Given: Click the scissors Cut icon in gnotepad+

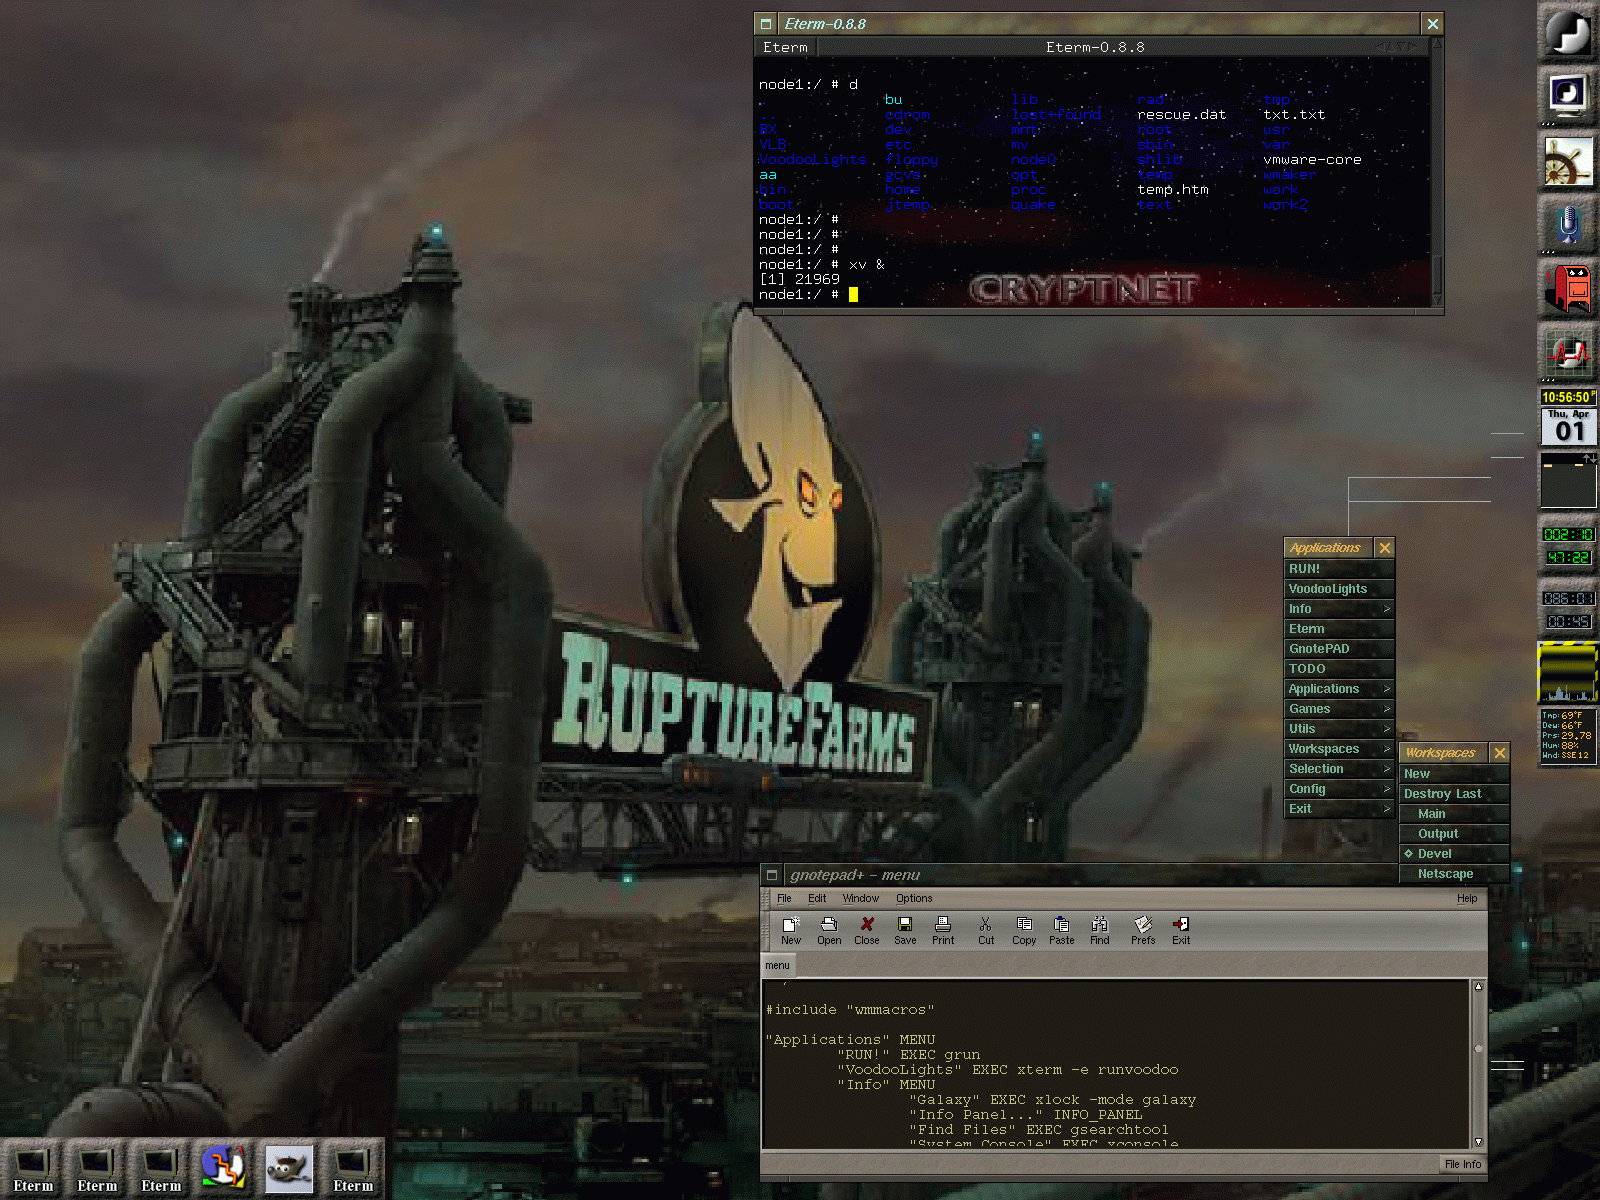Looking at the screenshot, I should click(986, 930).
